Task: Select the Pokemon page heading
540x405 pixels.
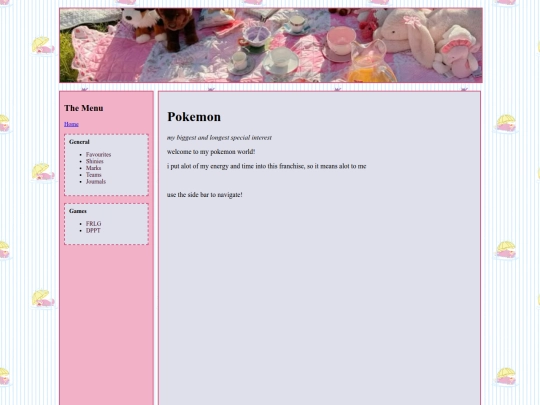Action: tap(194, 117)
